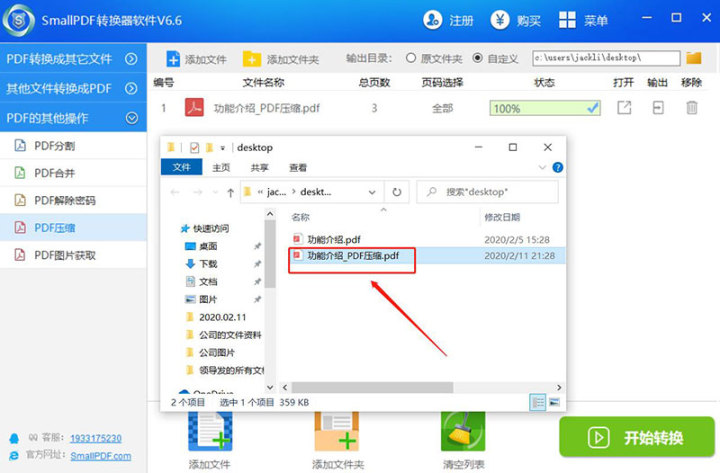Open the 注册 register icon
Image resolution: width=720 pixels, height=473 pixels.
(432, 20)
